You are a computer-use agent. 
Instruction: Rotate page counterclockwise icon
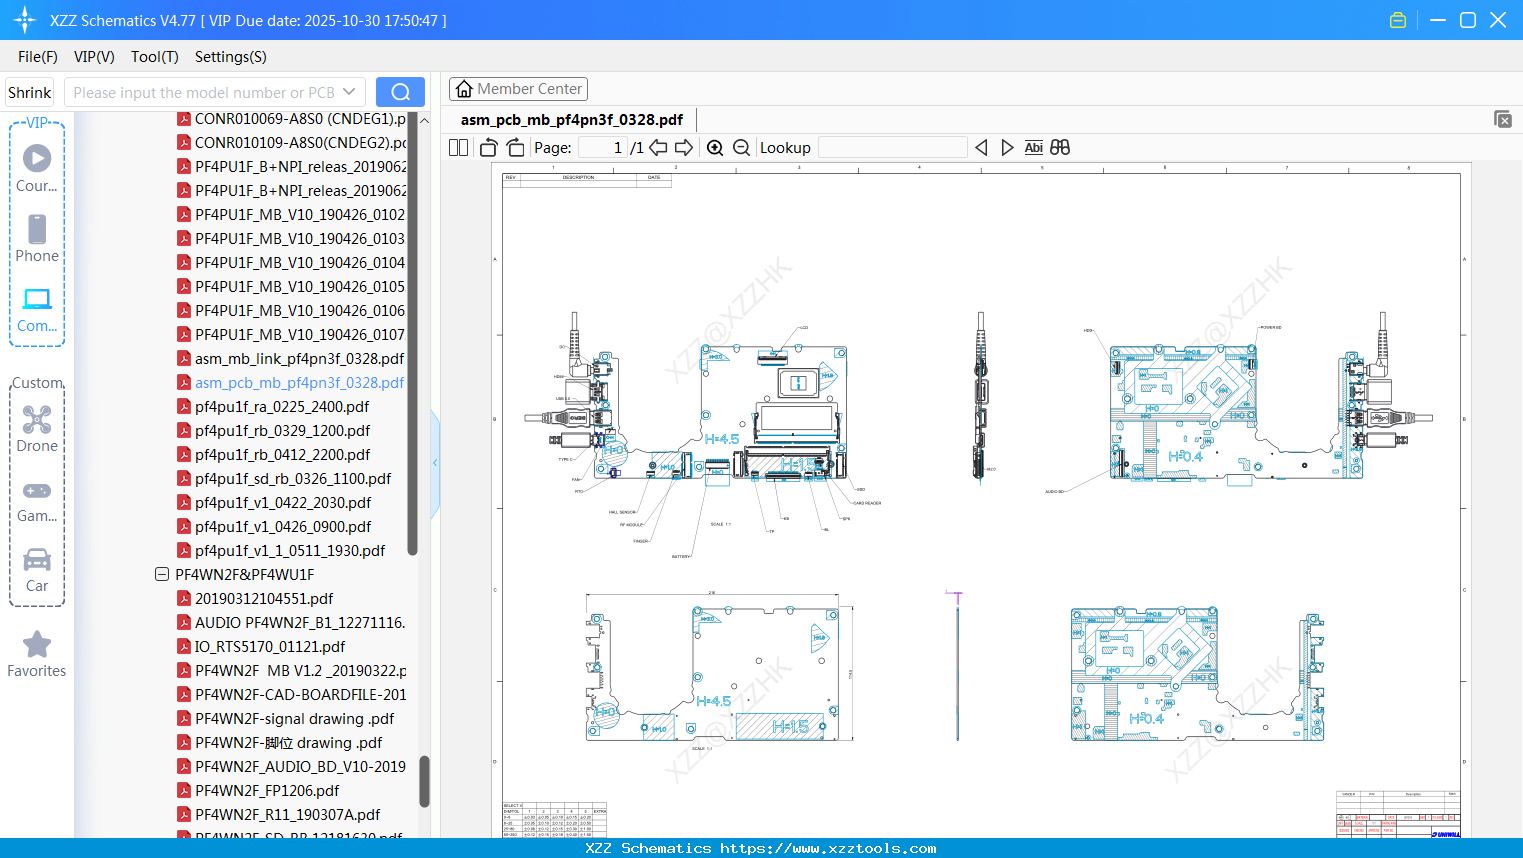(488, 148)
